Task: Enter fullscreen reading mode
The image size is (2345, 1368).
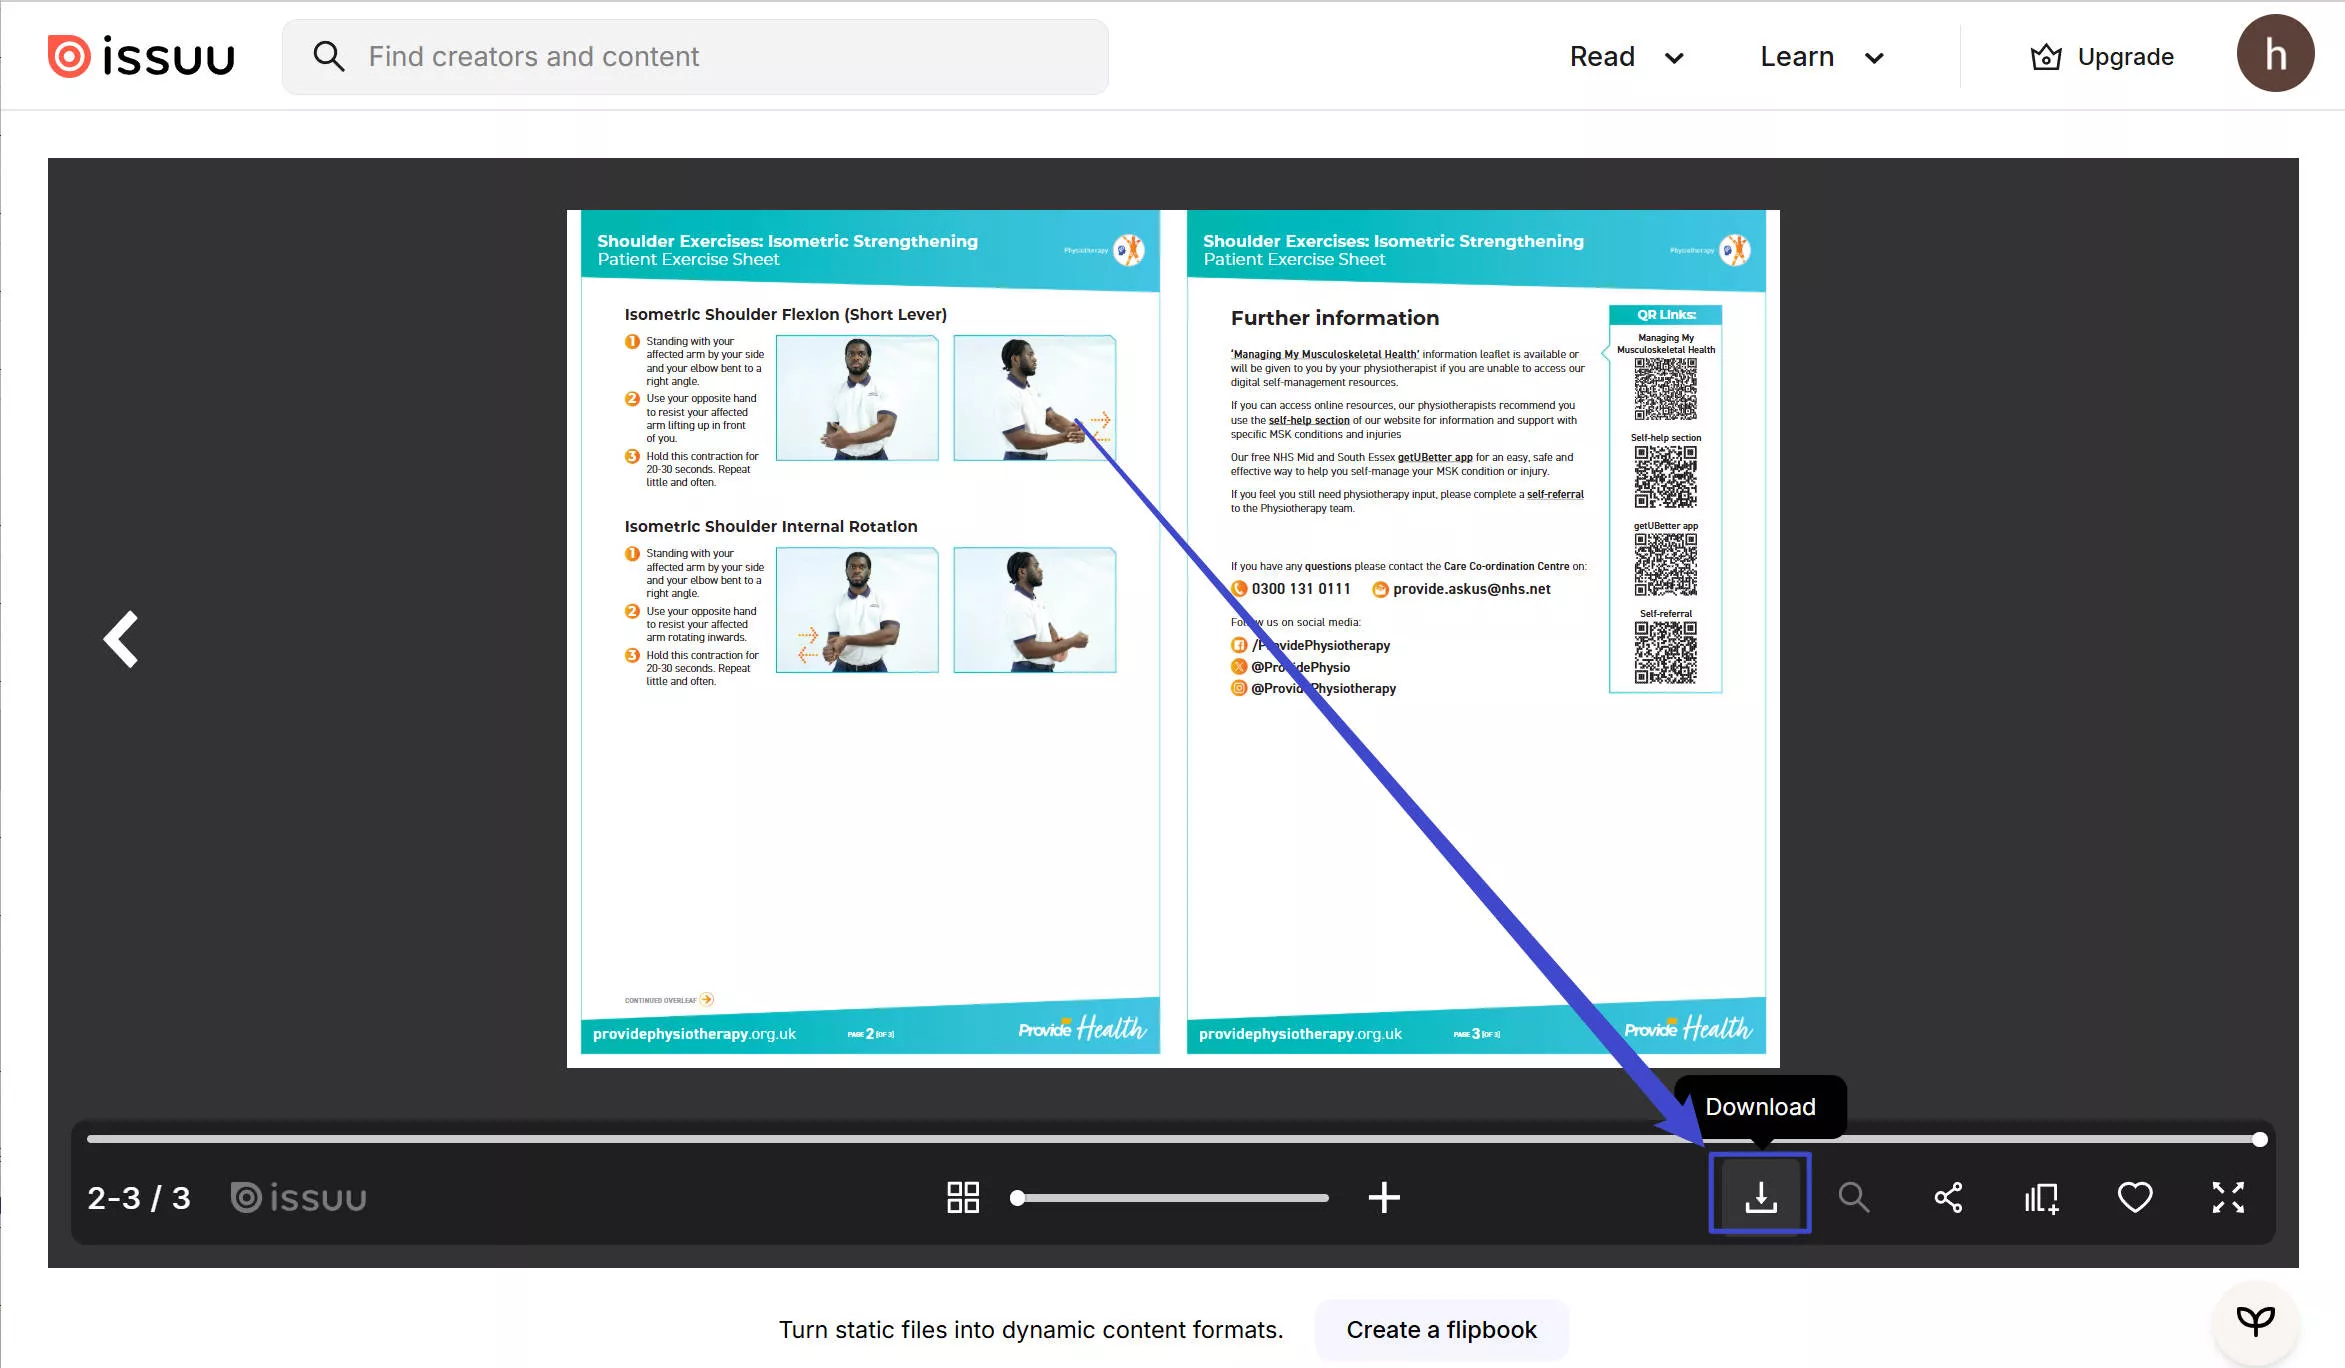Action: pyautogui.click(x=2228, y=1197)
